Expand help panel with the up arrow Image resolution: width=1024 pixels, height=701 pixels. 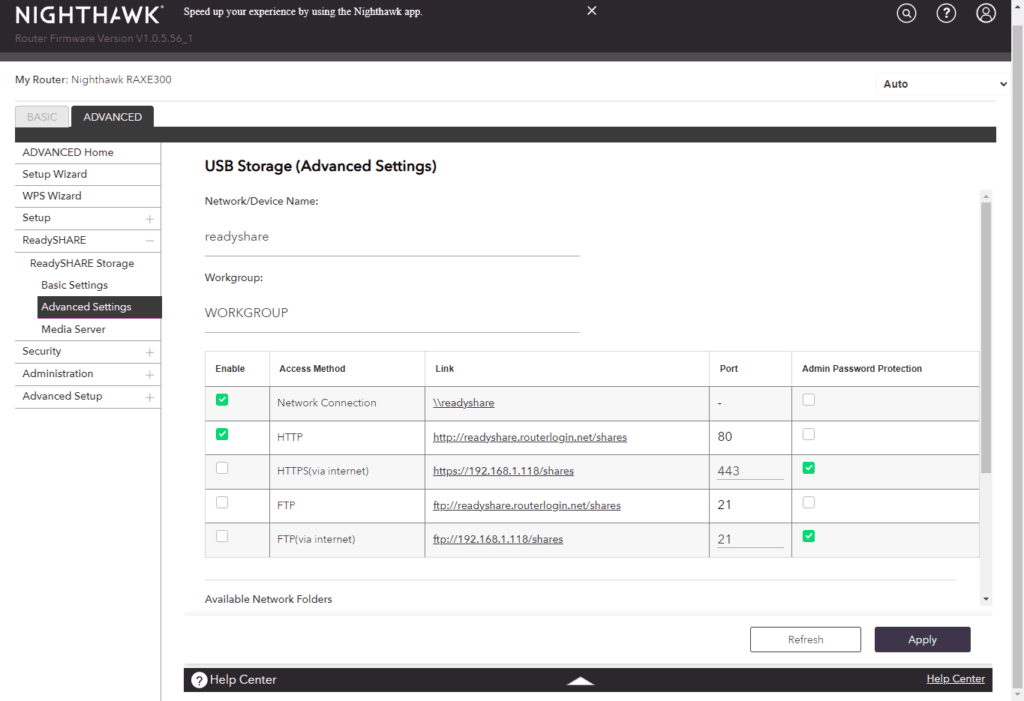point(580,681)
